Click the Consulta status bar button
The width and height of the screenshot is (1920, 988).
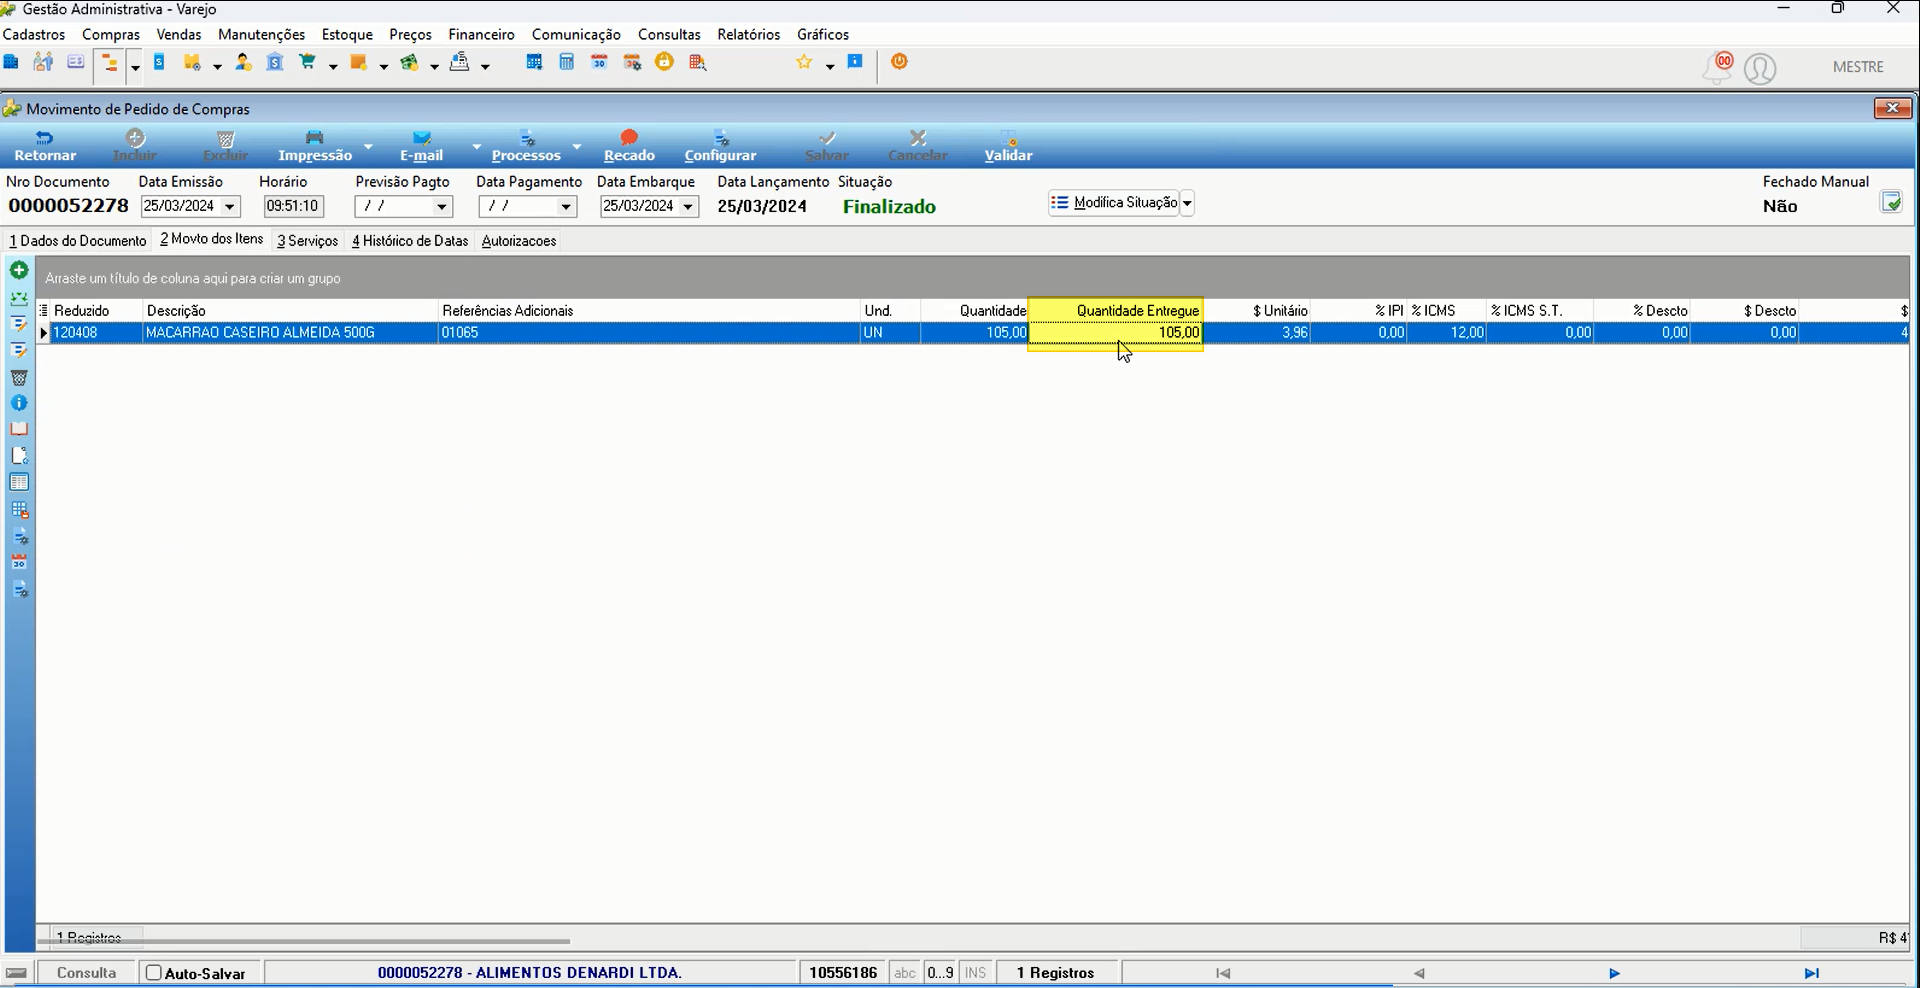click(x=86, y=973)
